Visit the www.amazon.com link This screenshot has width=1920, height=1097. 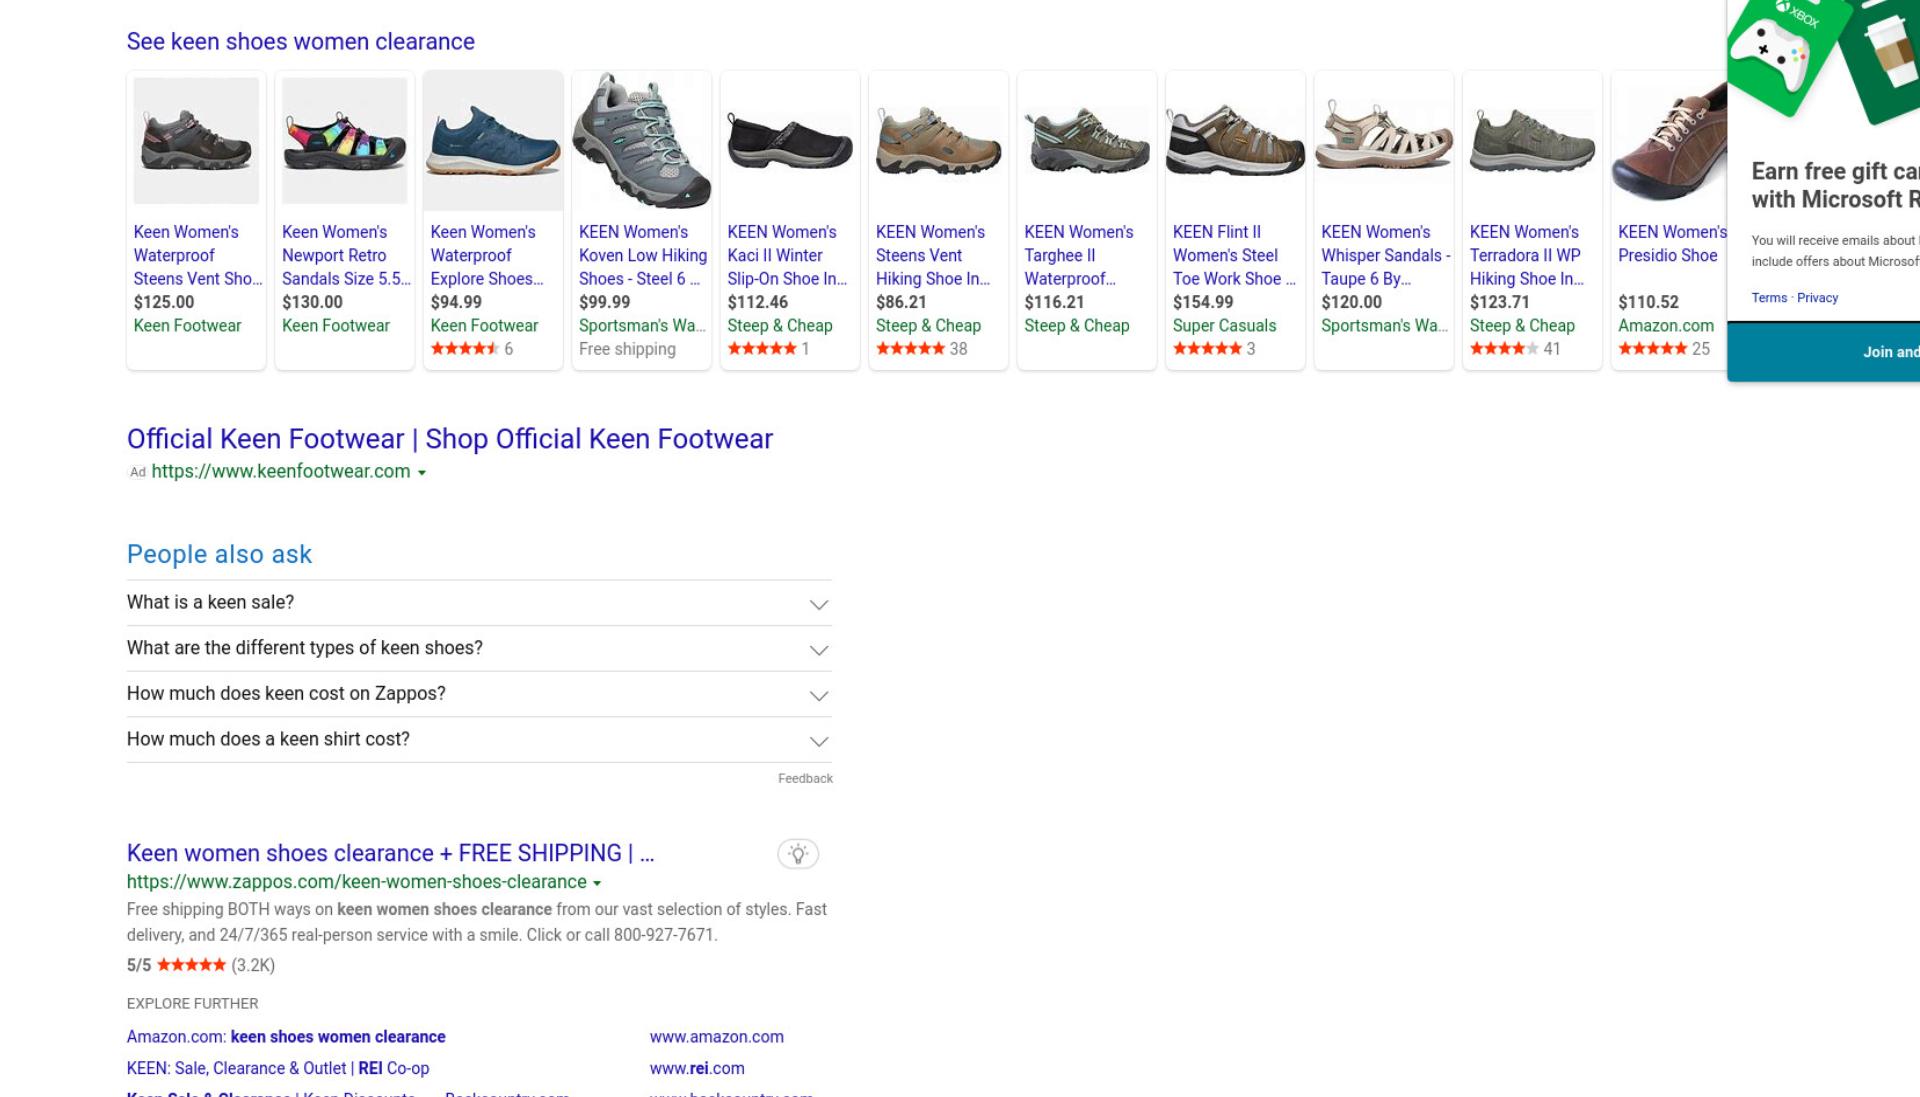click(716, 1037)
